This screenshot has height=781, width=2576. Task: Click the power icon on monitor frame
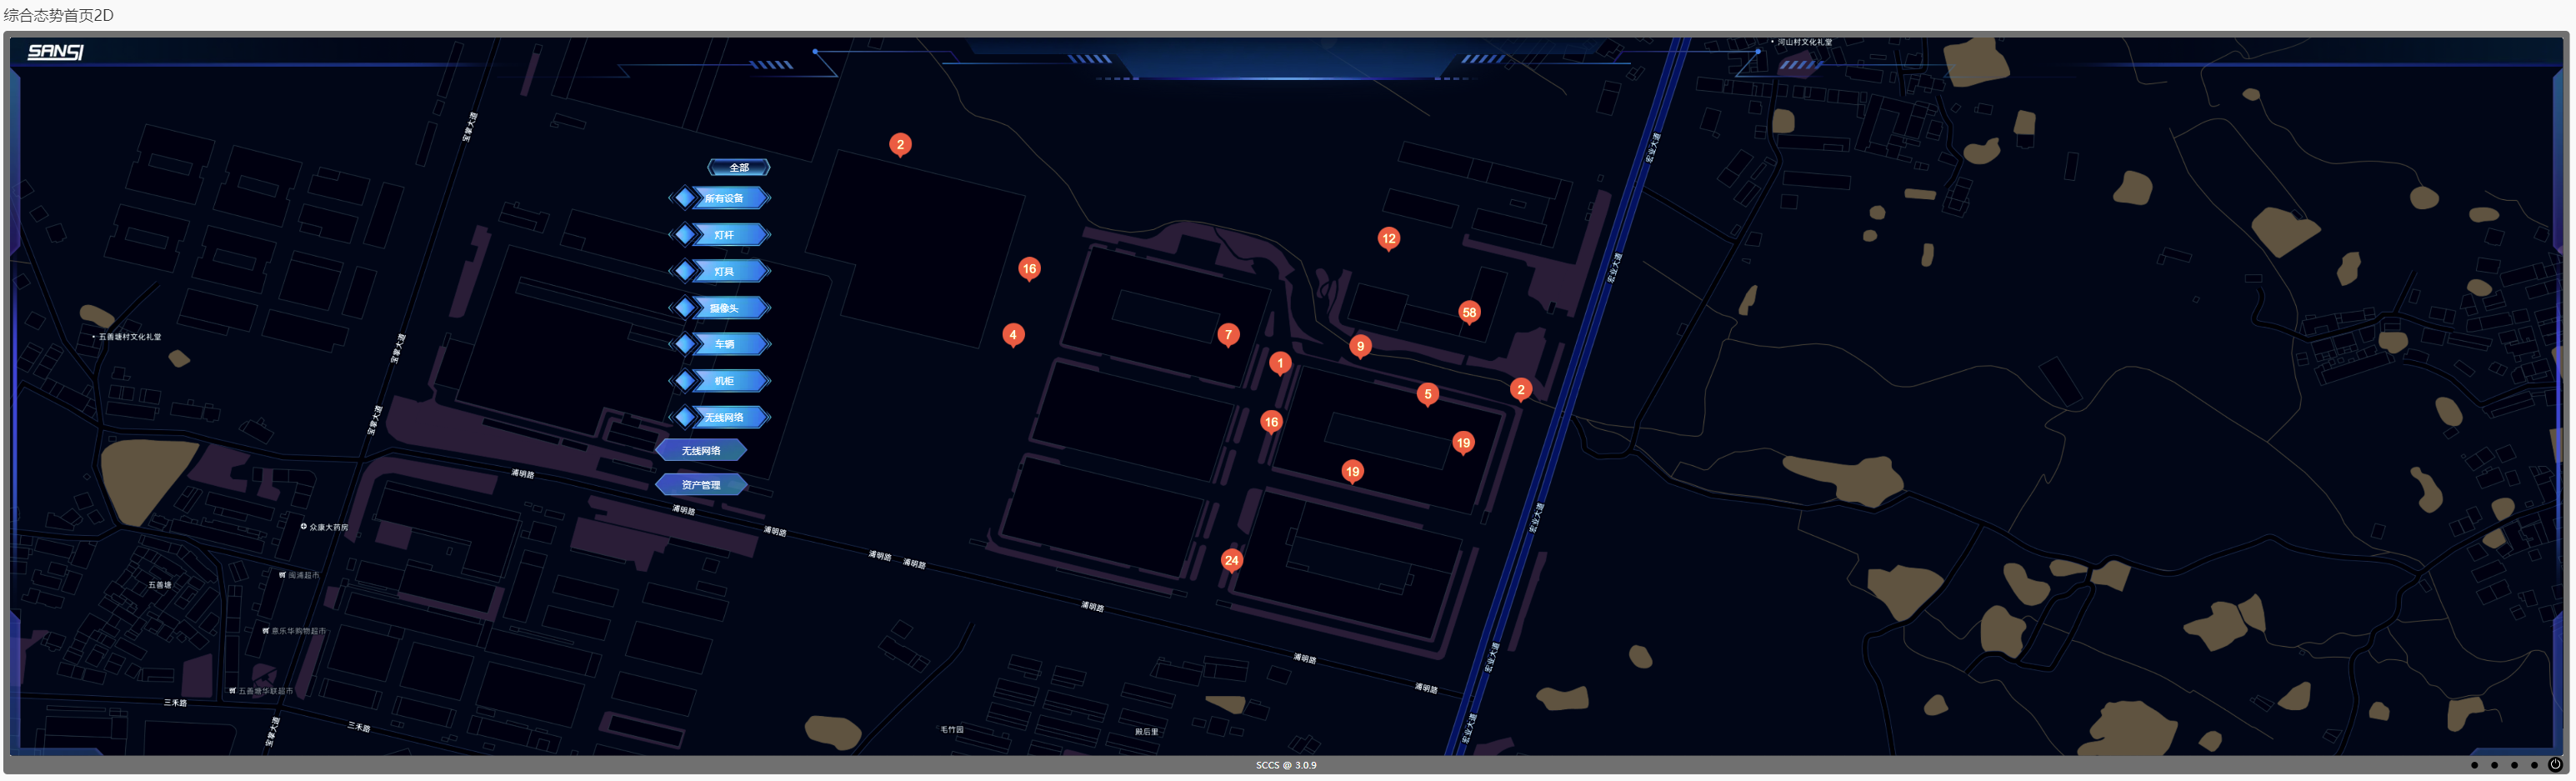click(x=2555, y=765)
